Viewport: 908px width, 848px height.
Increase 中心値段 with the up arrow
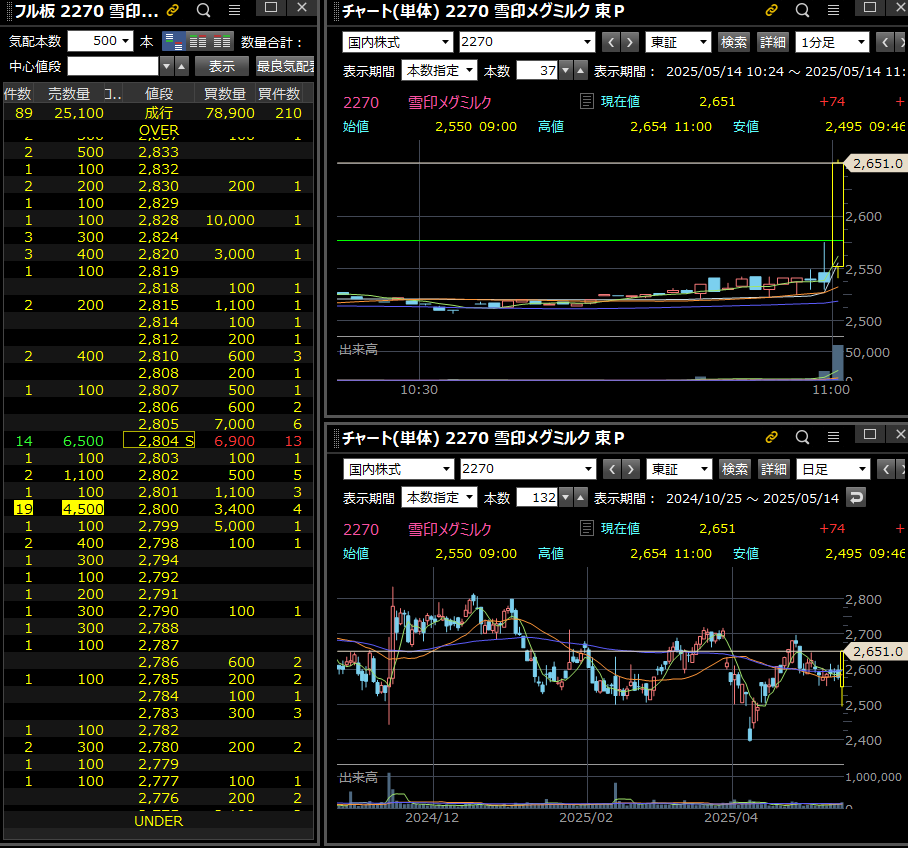tap(182, 66)
